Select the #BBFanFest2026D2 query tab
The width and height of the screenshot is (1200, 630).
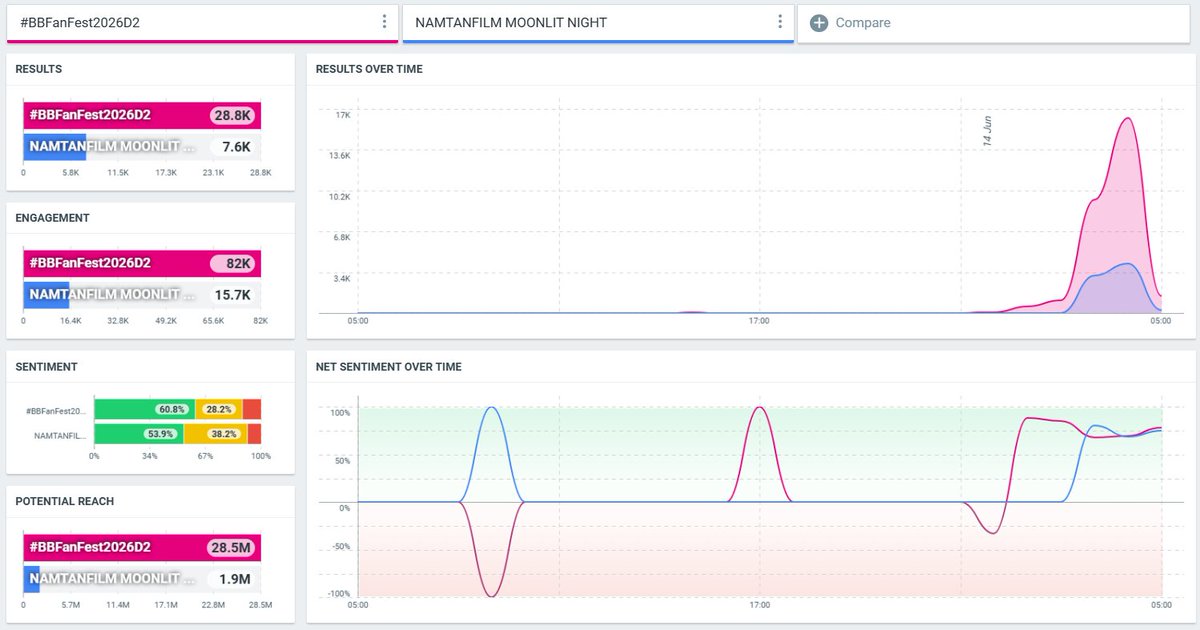click(x=202, y=23)
